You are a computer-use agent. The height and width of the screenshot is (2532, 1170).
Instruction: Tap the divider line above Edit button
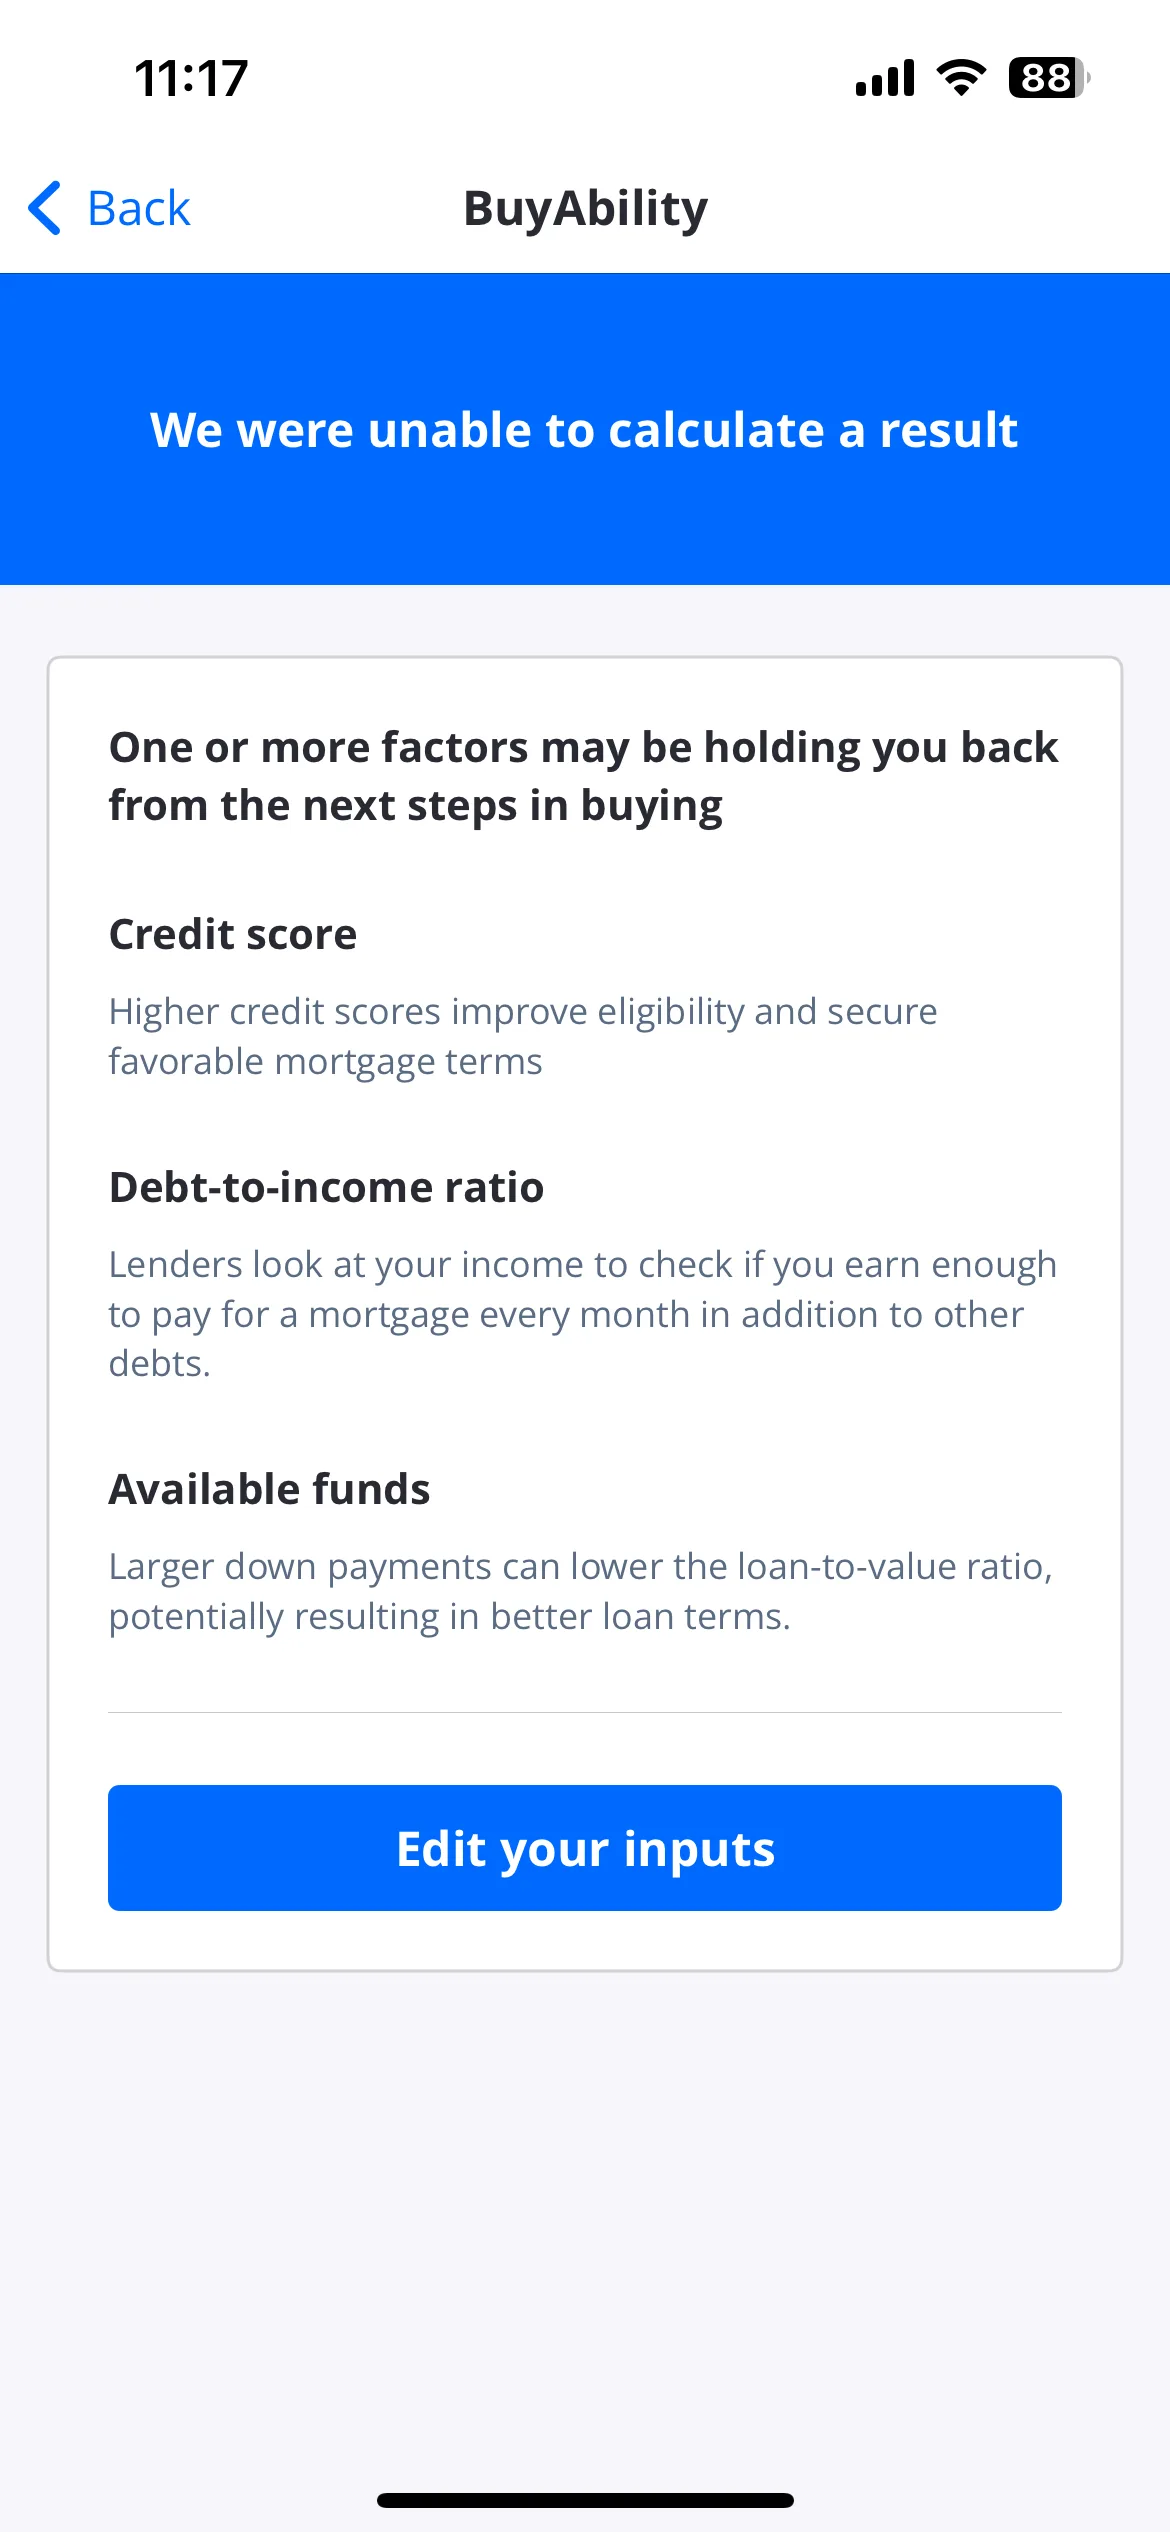(x=585, y=1712)
